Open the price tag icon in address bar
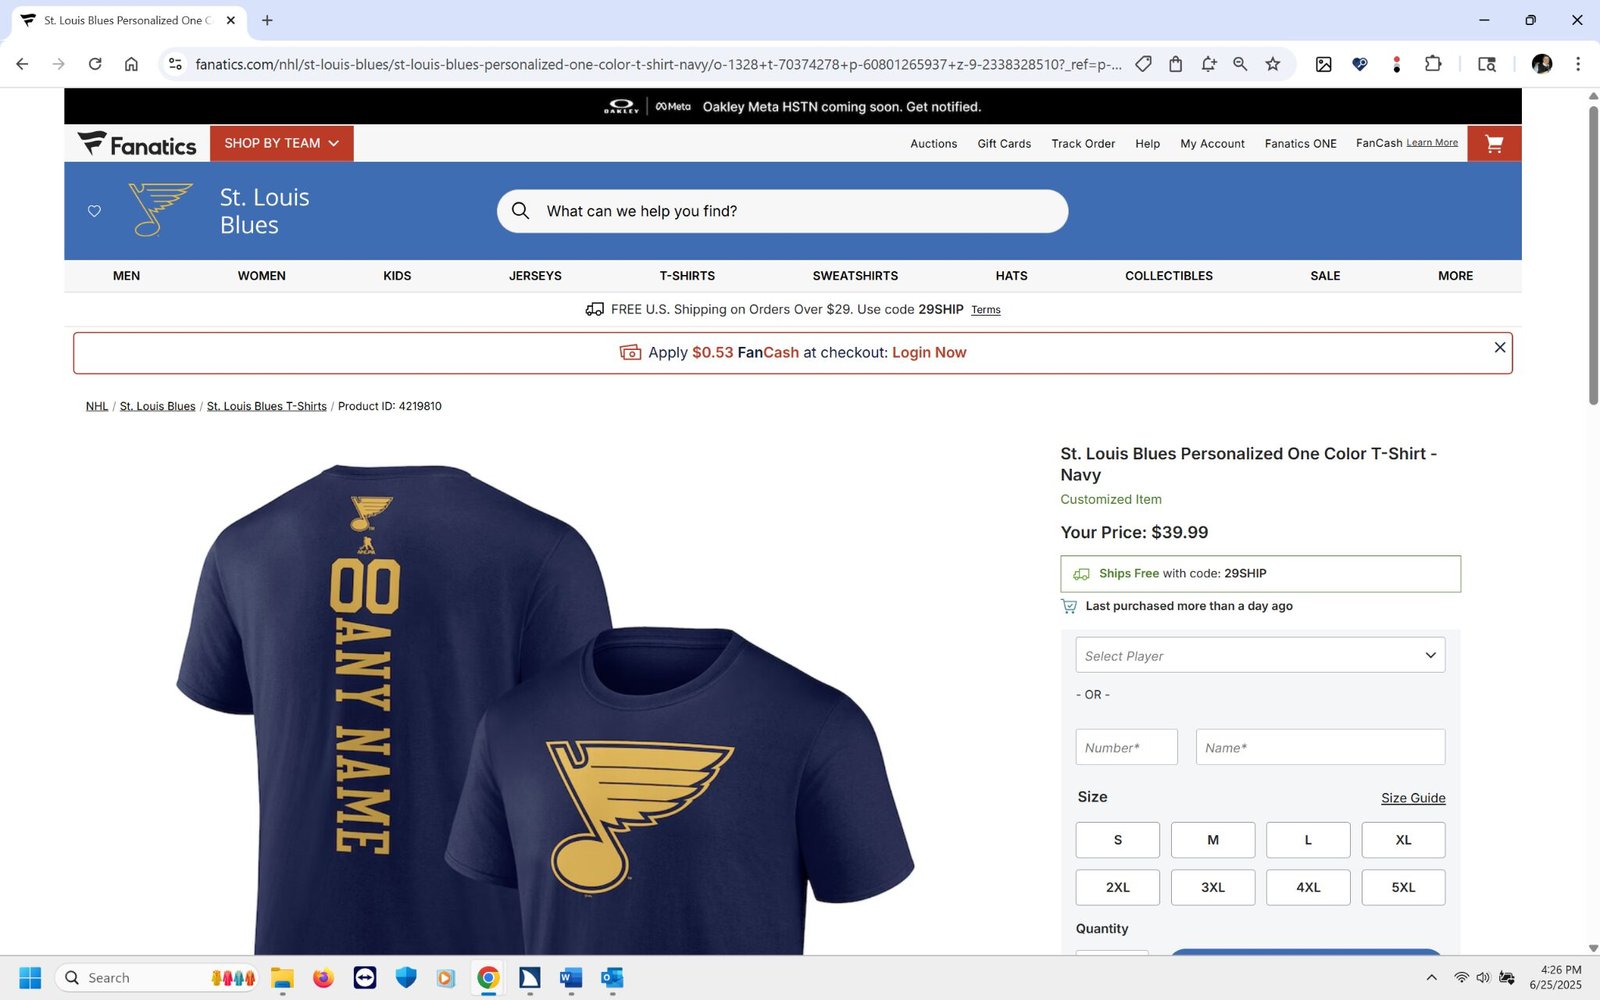1600x1000 pixels. [x=1143, y=64]
